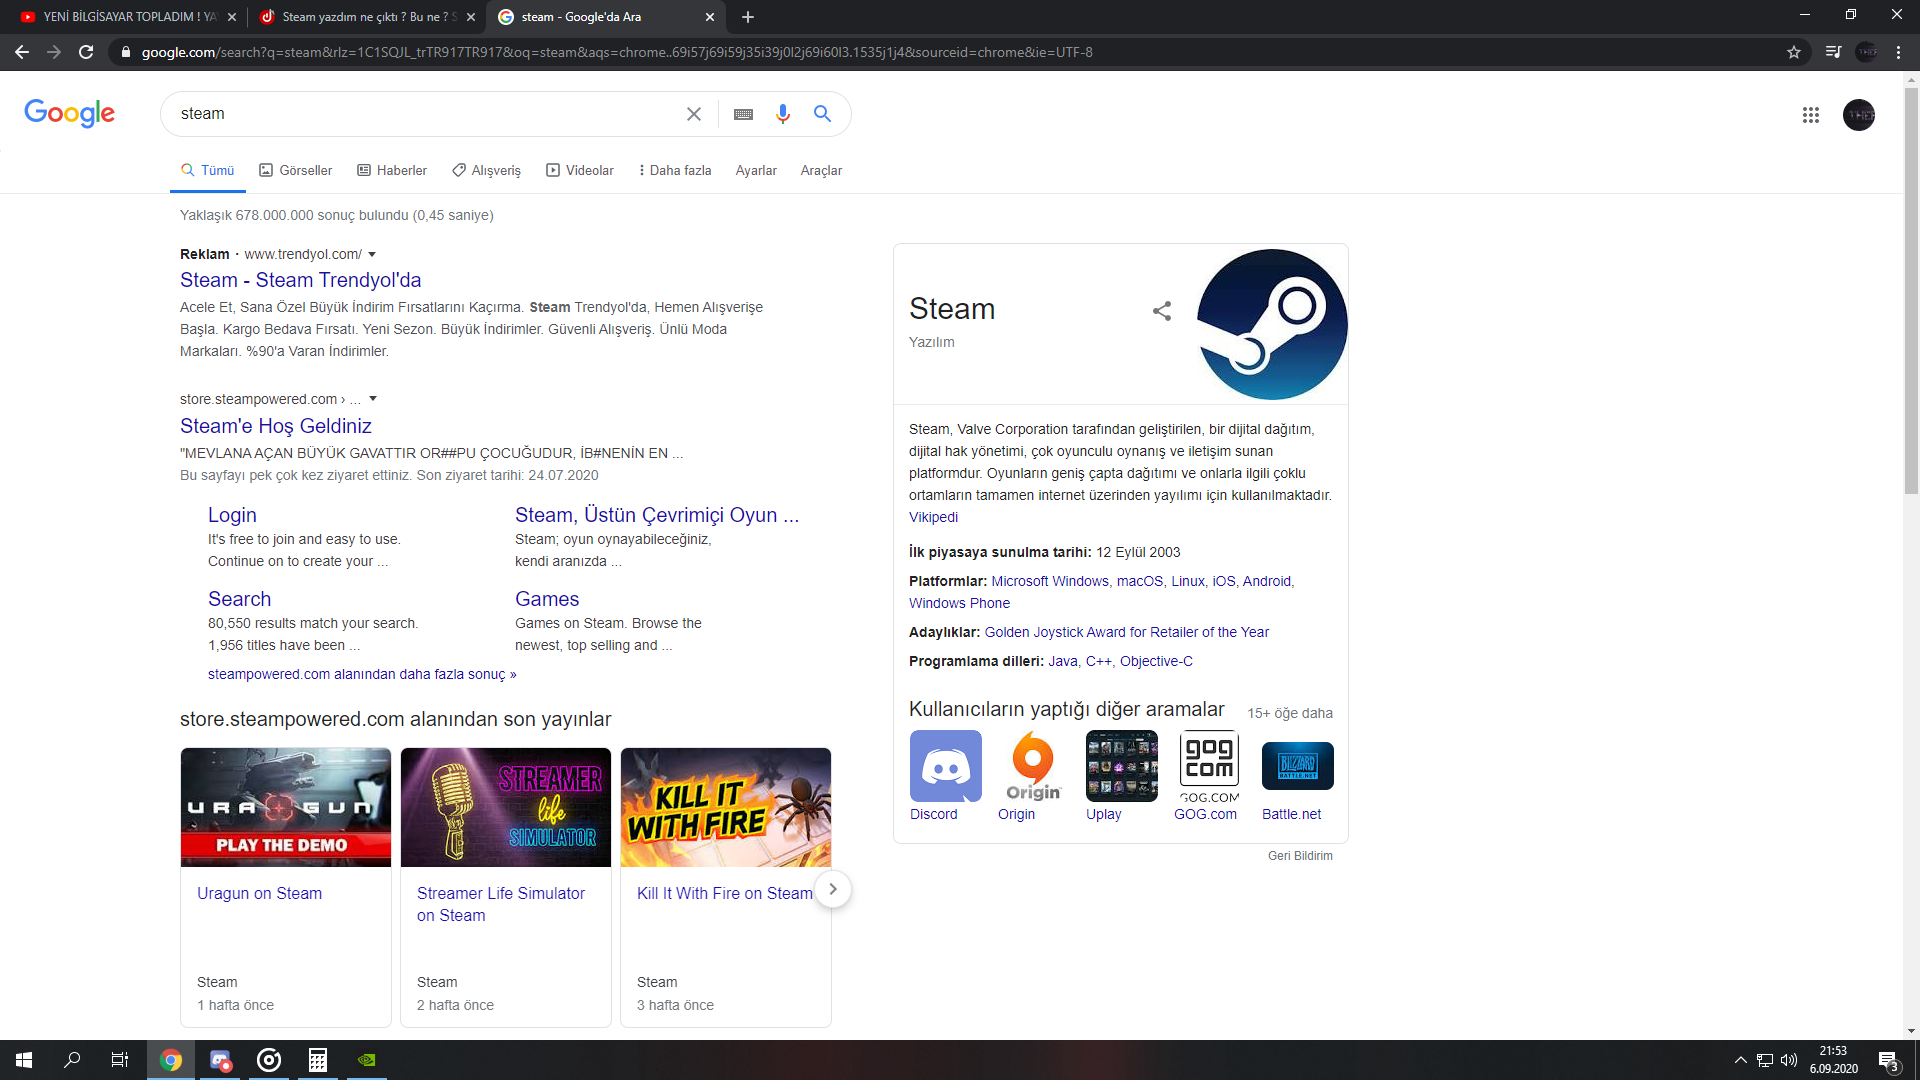
Task: Open the GOG.com related search icon
Action: 1210,766
